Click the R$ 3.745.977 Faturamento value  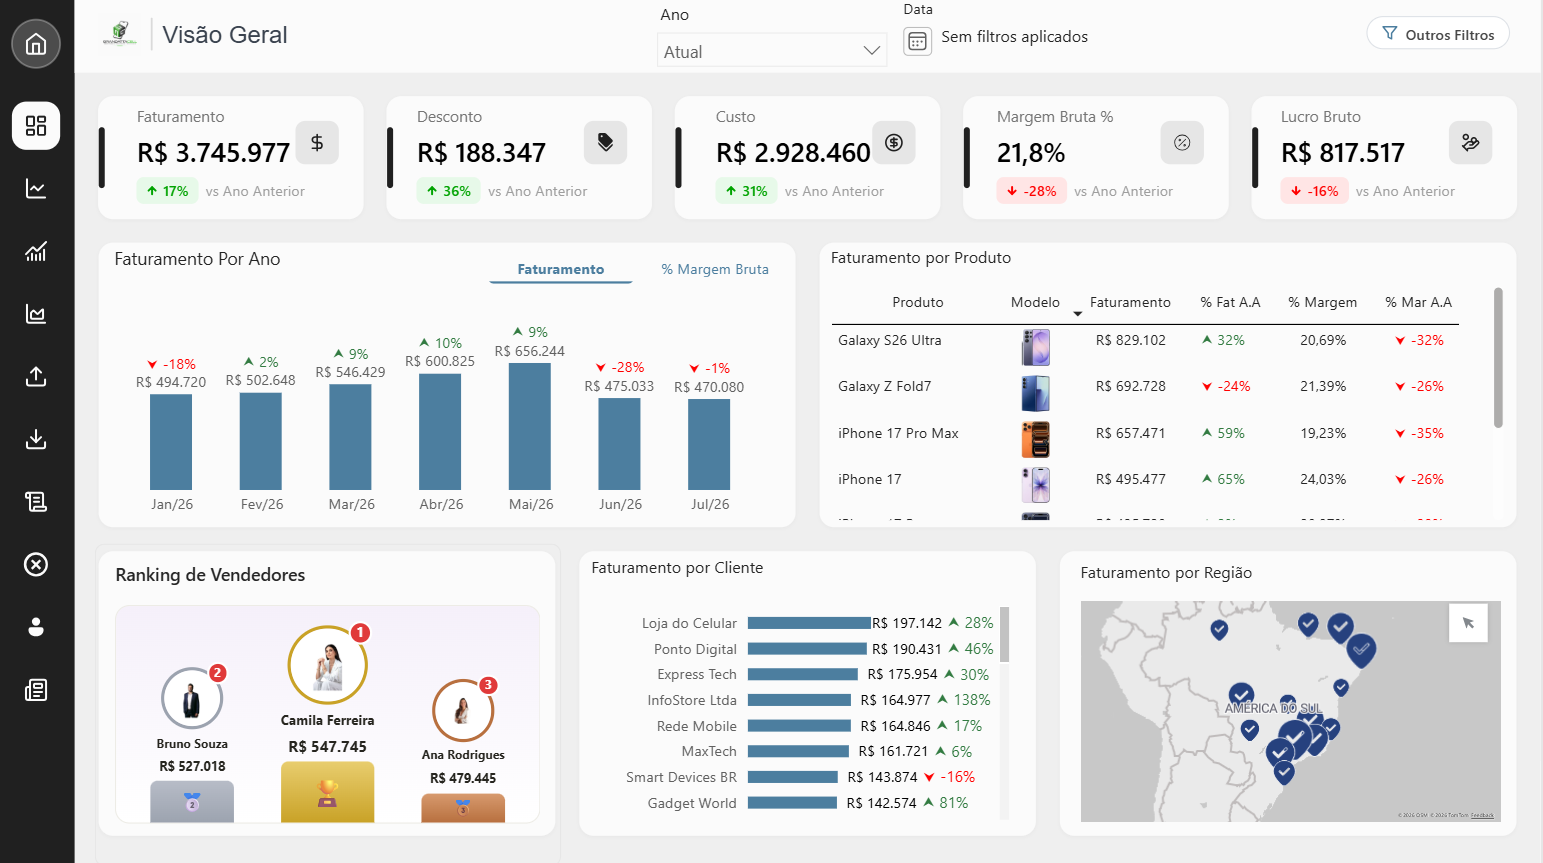[x=213, y=153]
